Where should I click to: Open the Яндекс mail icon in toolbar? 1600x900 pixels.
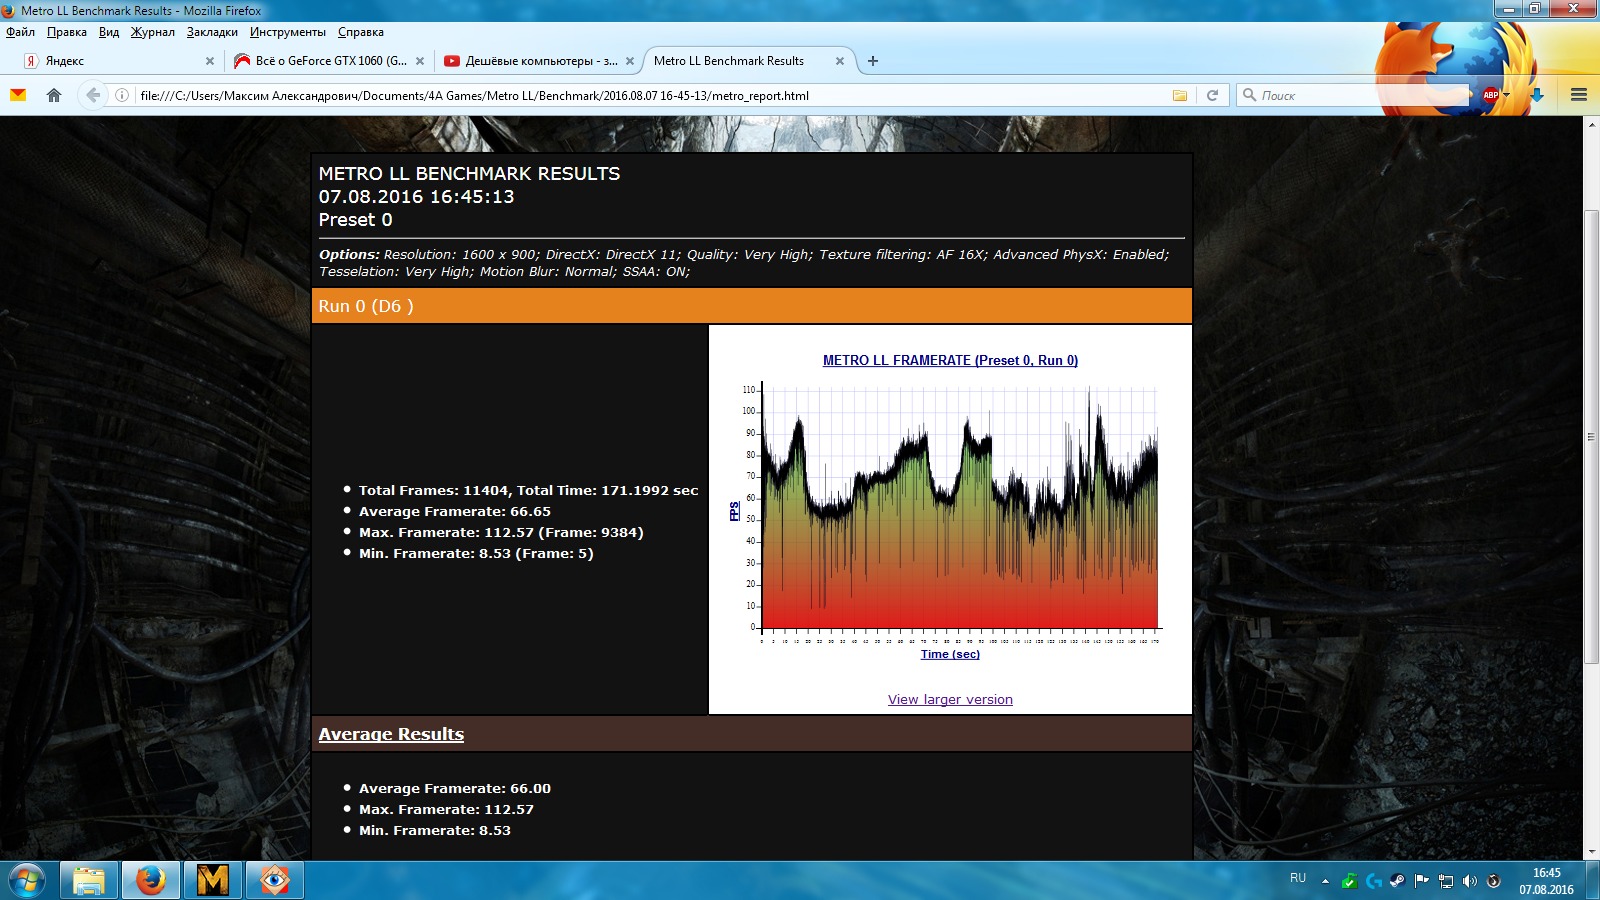click(x=18, y=95)
